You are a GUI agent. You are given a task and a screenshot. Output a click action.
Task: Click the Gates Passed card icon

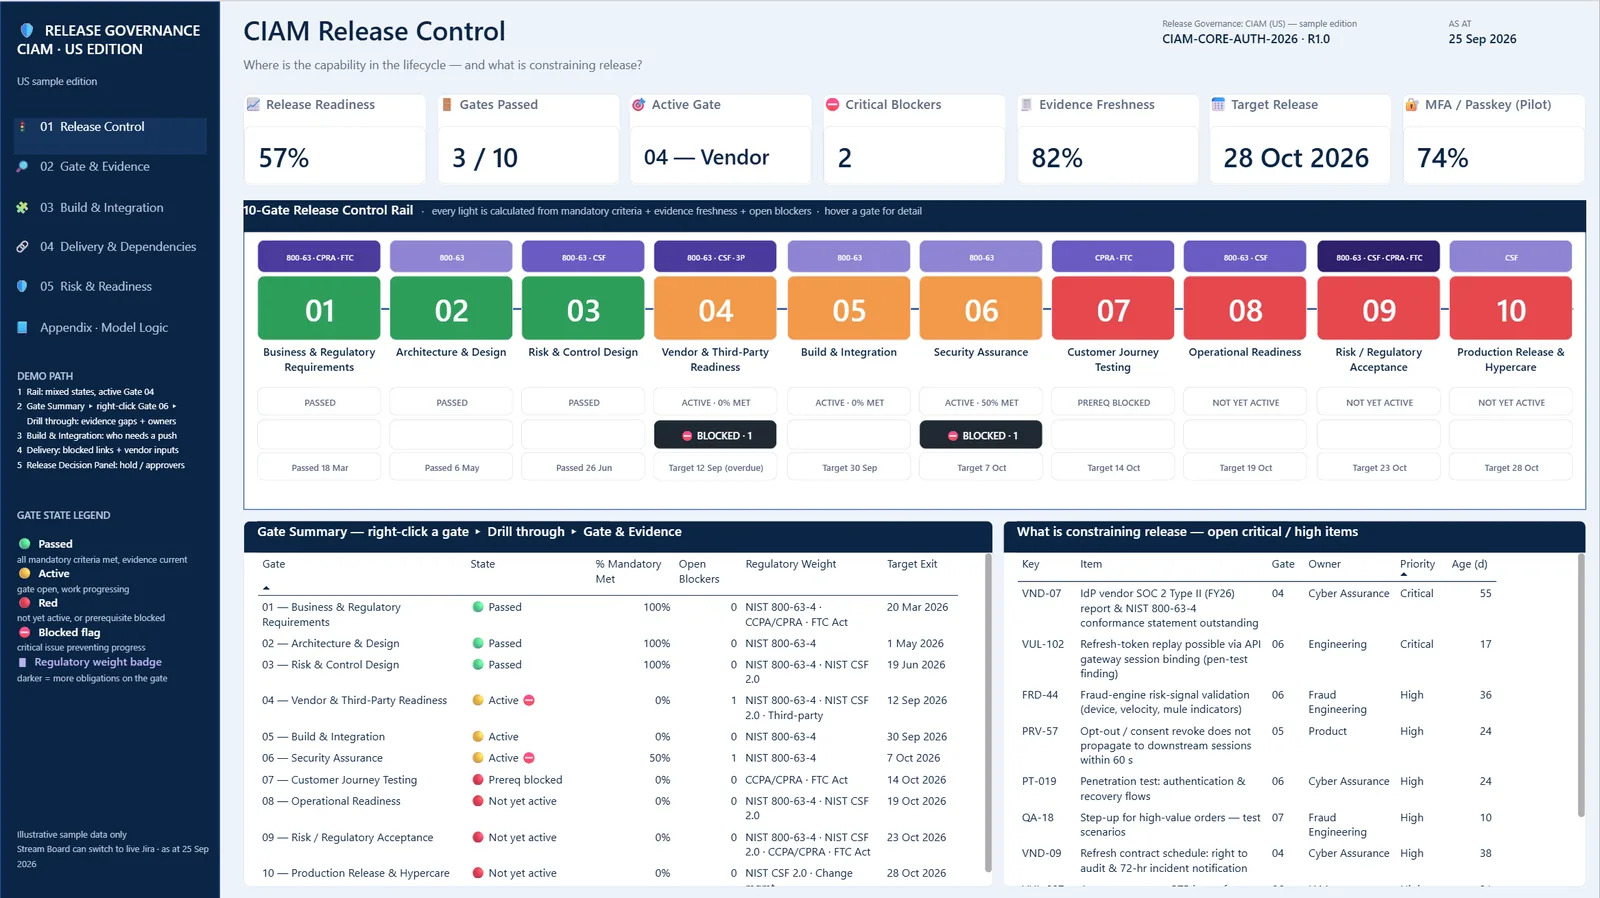pos(447,105)
